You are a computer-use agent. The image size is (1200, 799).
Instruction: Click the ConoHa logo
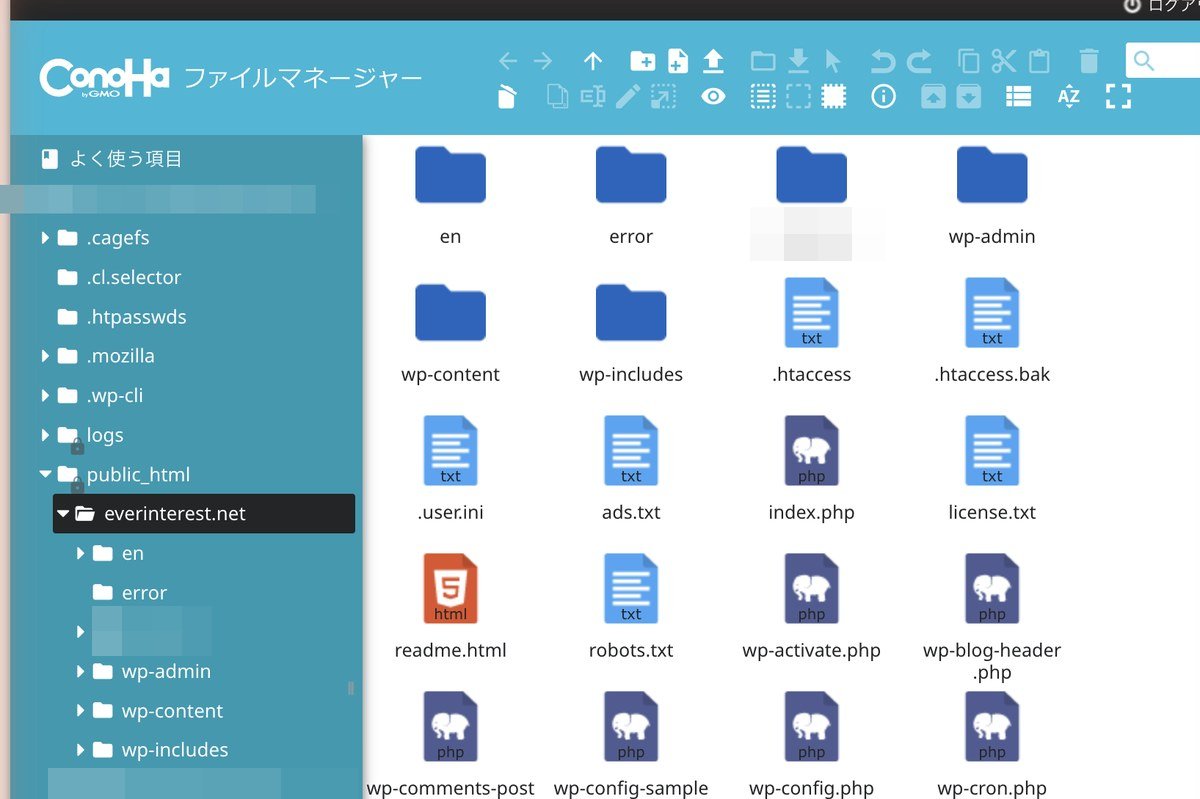(104, 78)
